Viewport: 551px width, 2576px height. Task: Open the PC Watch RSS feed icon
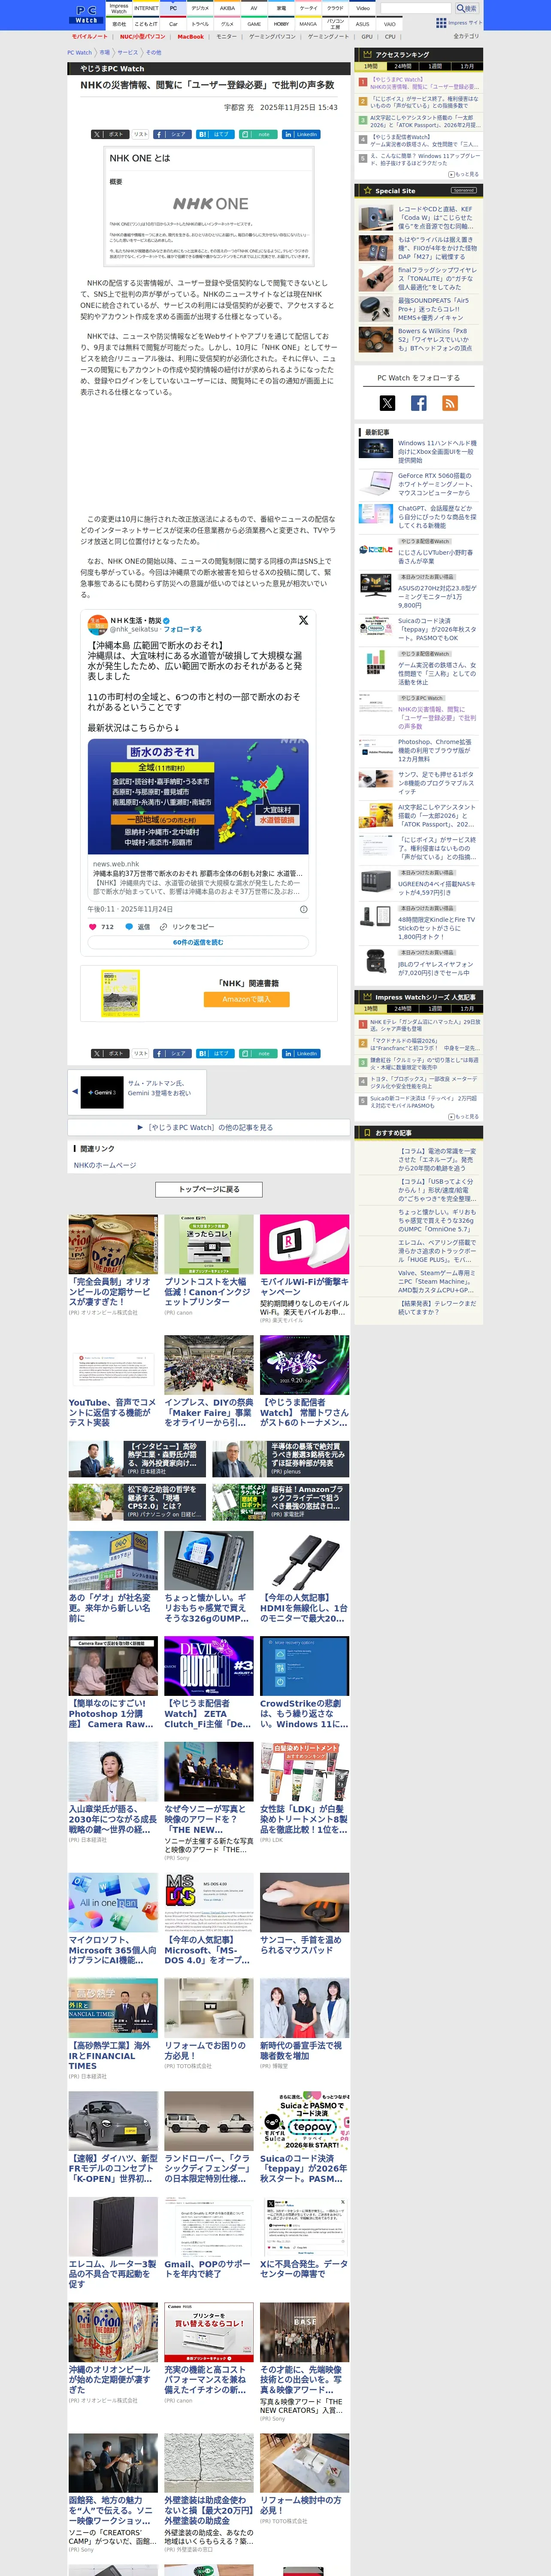(x=450, y=403)
